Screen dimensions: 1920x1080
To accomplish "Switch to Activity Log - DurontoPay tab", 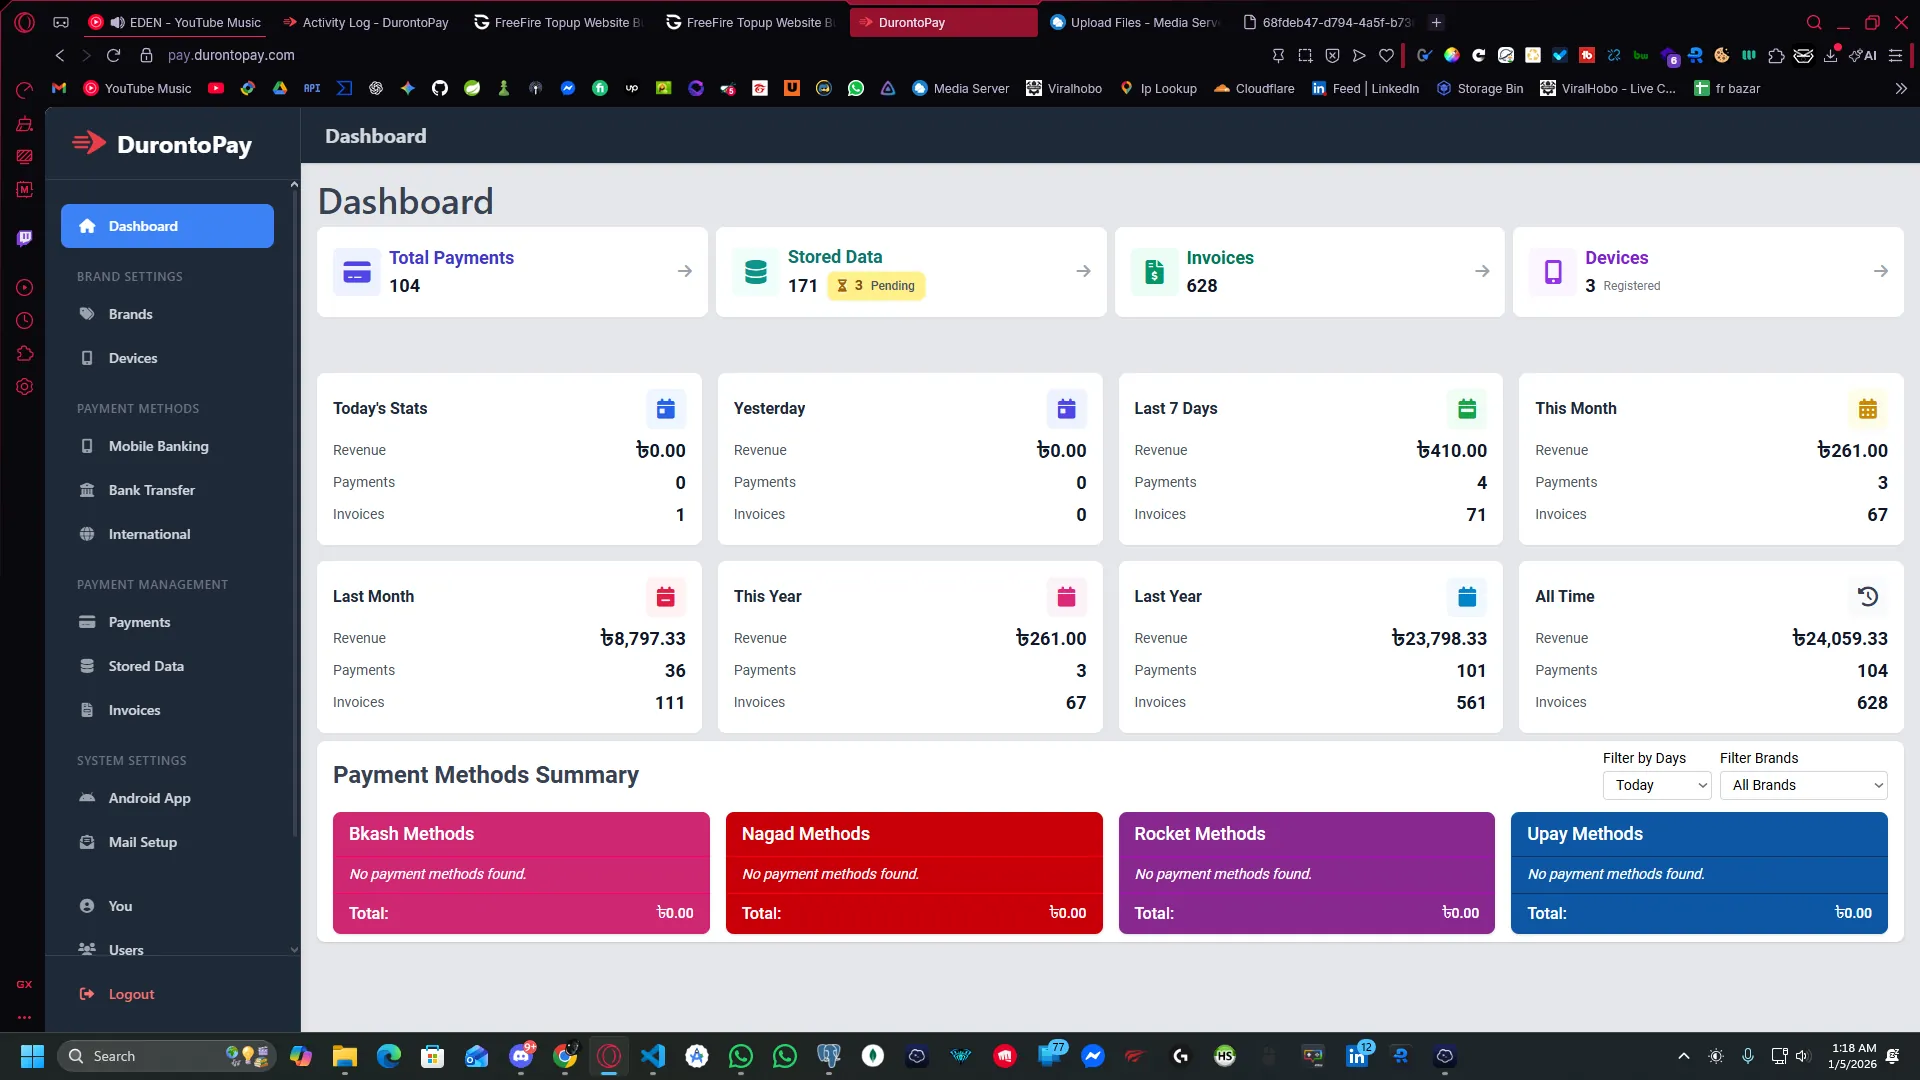I will pyautogui.click(x=374, y=22).
